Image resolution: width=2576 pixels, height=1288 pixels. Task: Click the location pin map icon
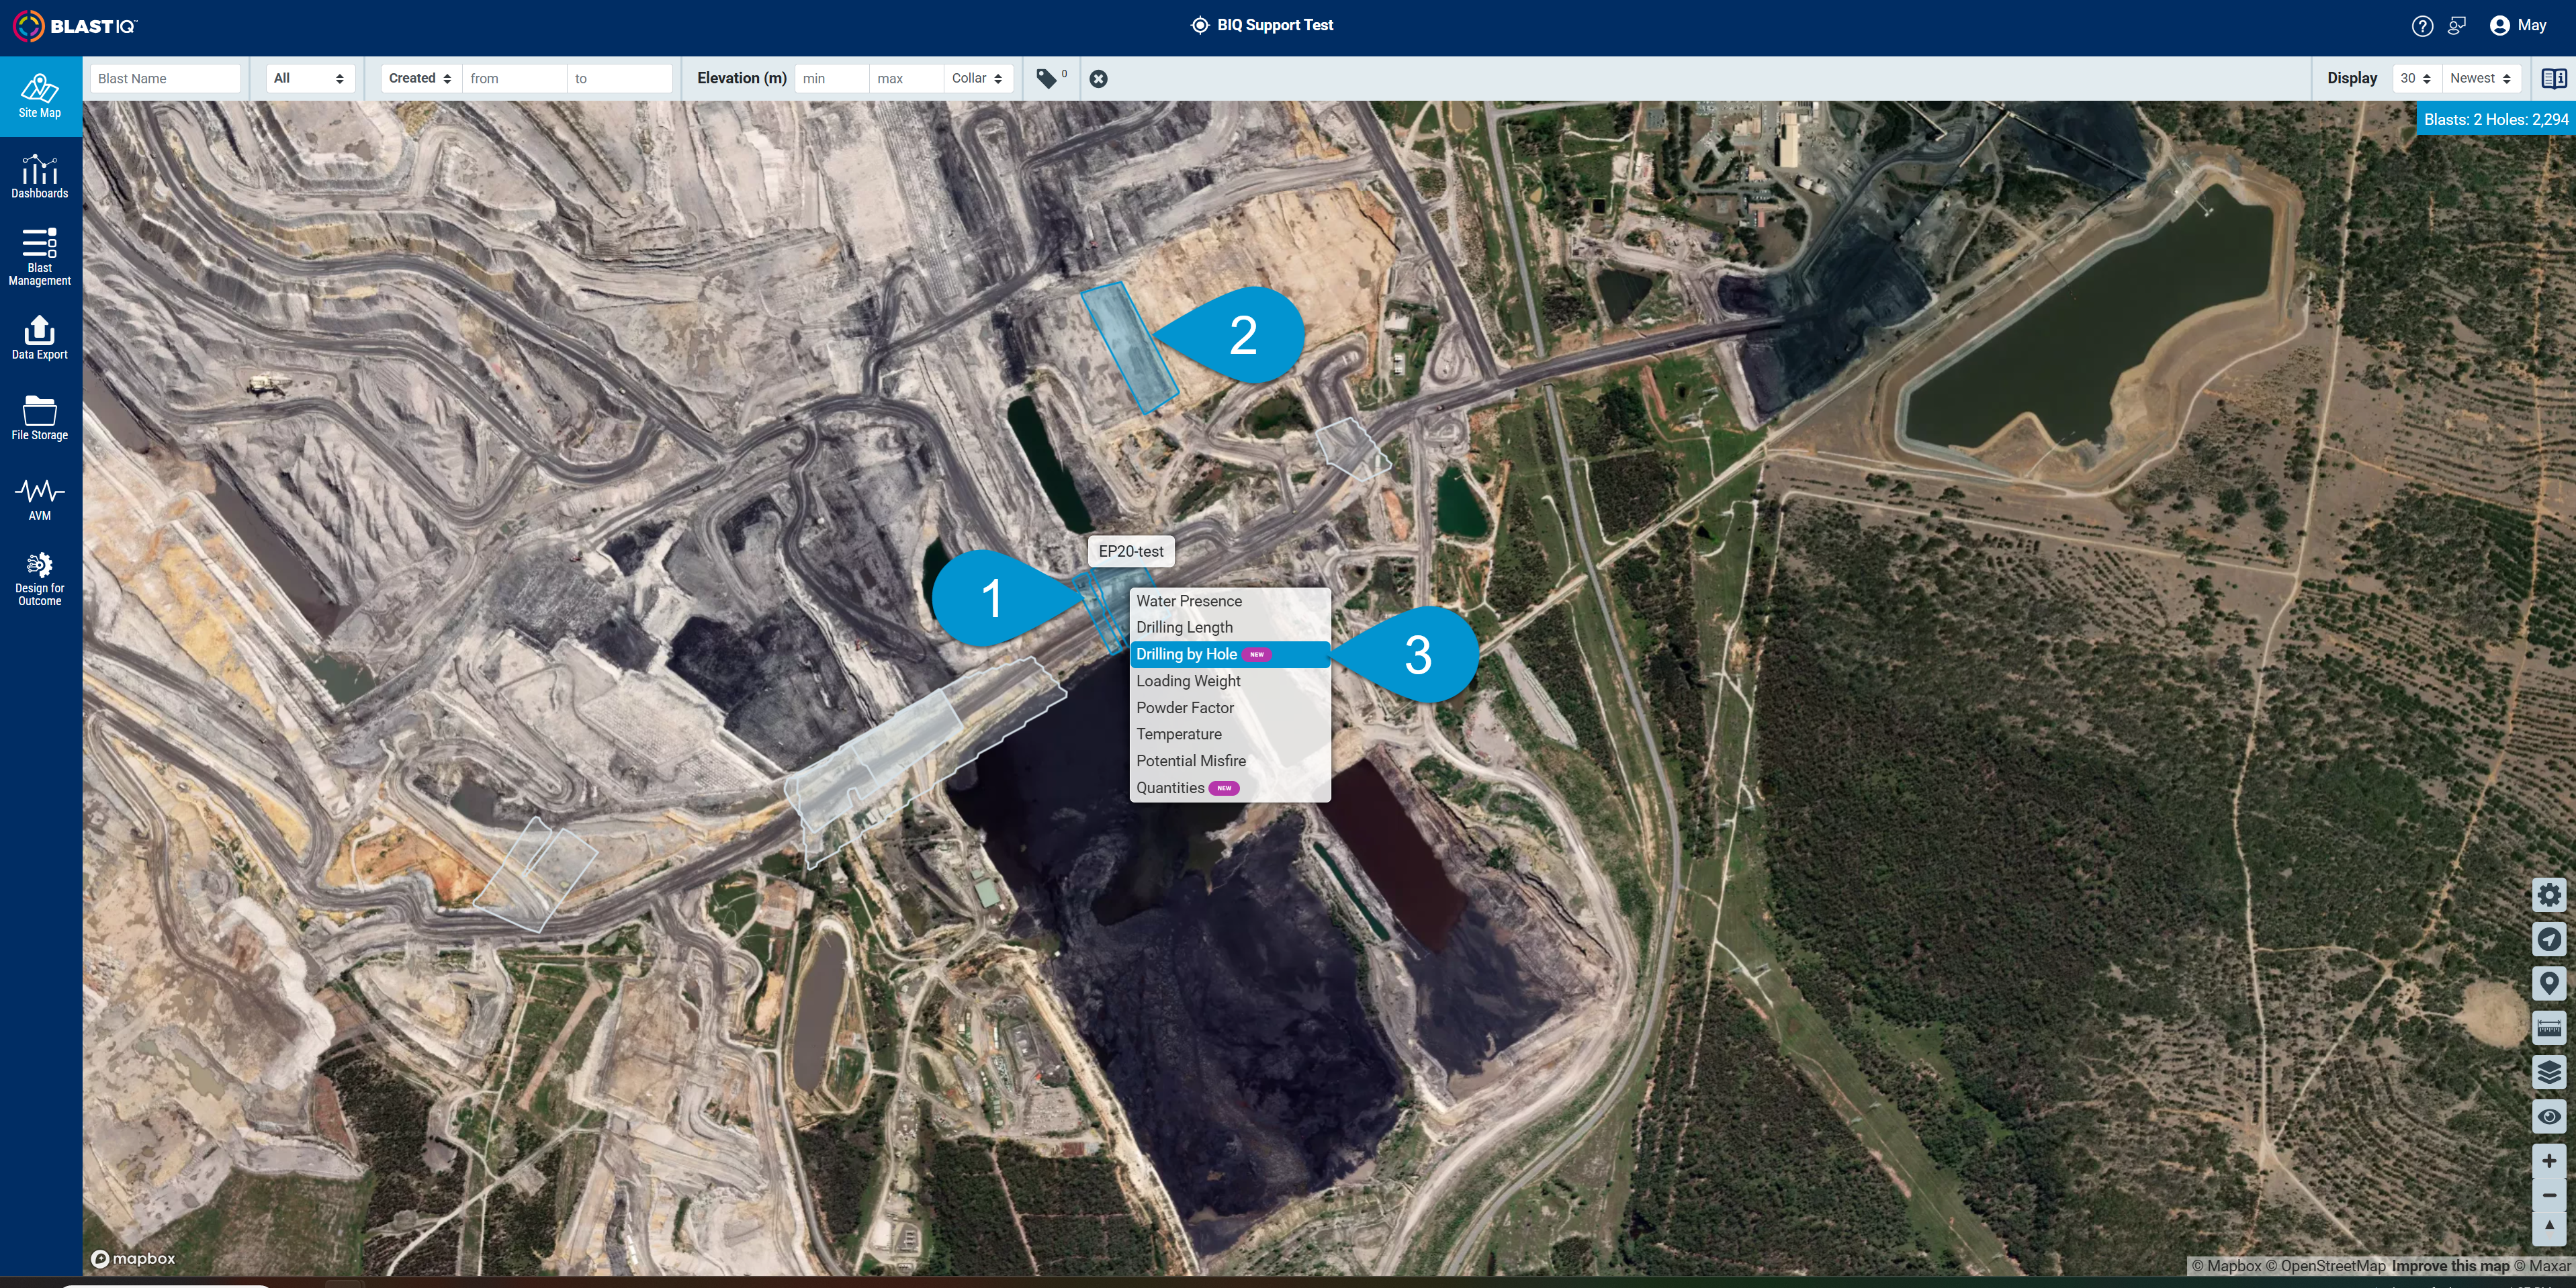click(x=2549, y=983)
